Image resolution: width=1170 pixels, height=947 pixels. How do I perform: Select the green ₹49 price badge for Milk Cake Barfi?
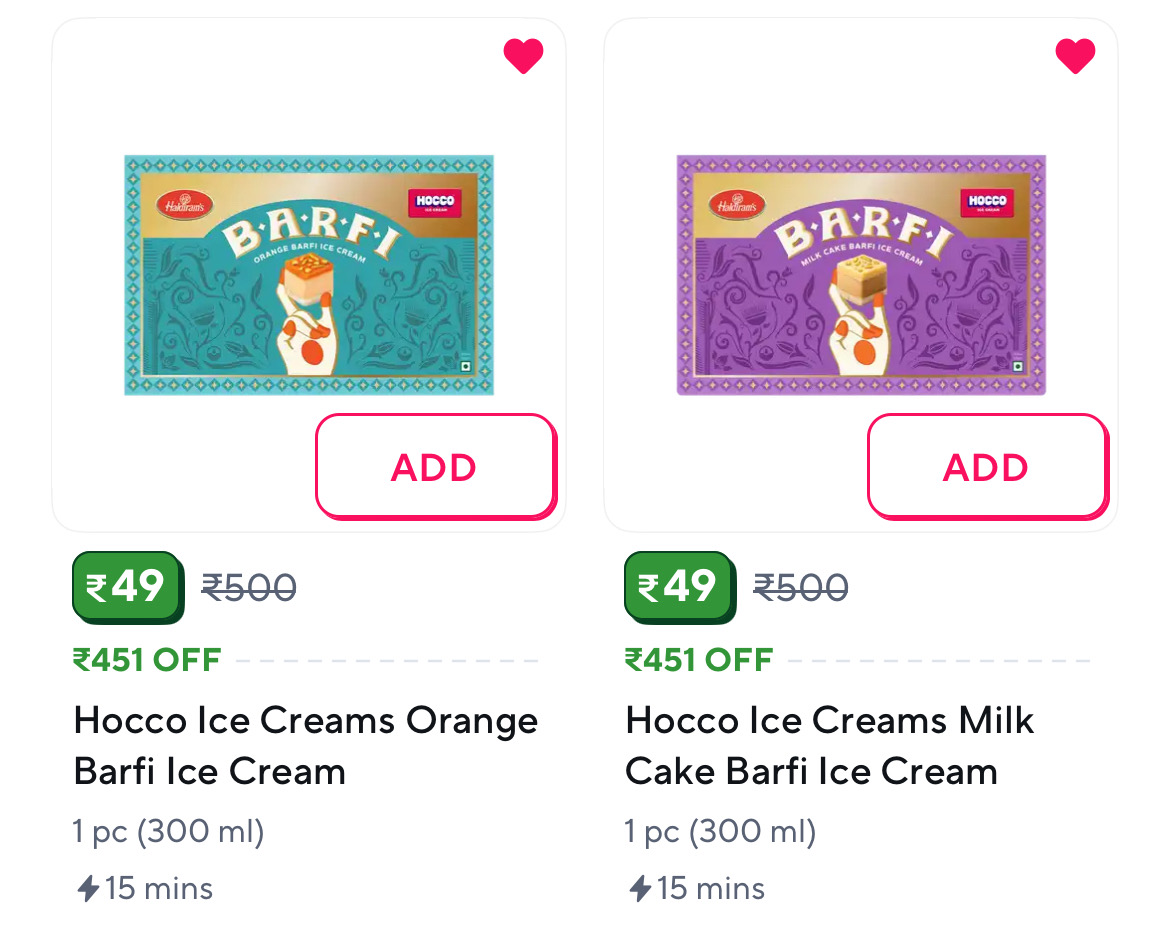[679, 587]
